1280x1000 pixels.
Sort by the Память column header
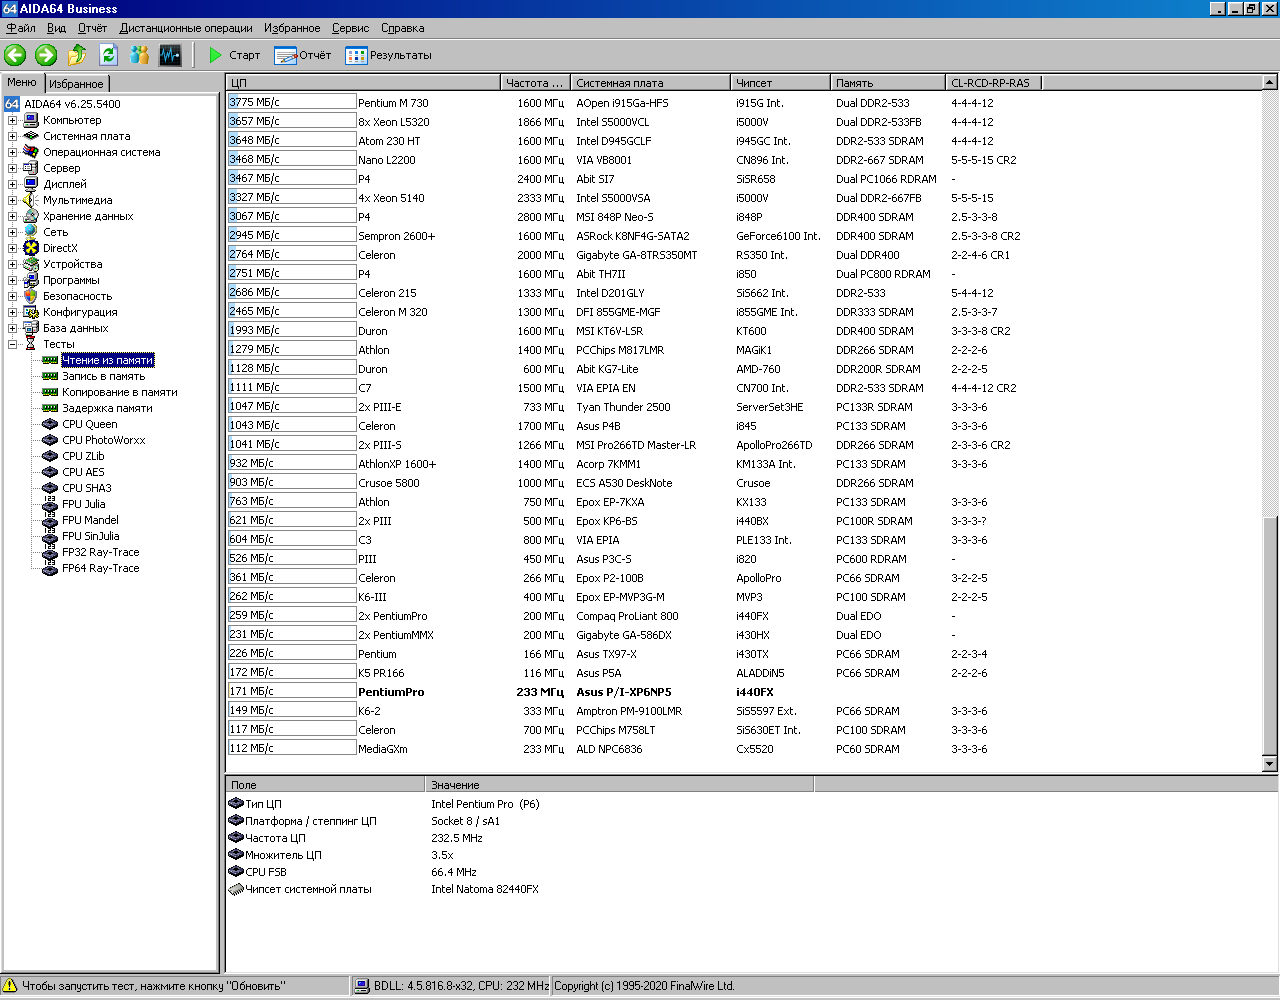[886, 83]
